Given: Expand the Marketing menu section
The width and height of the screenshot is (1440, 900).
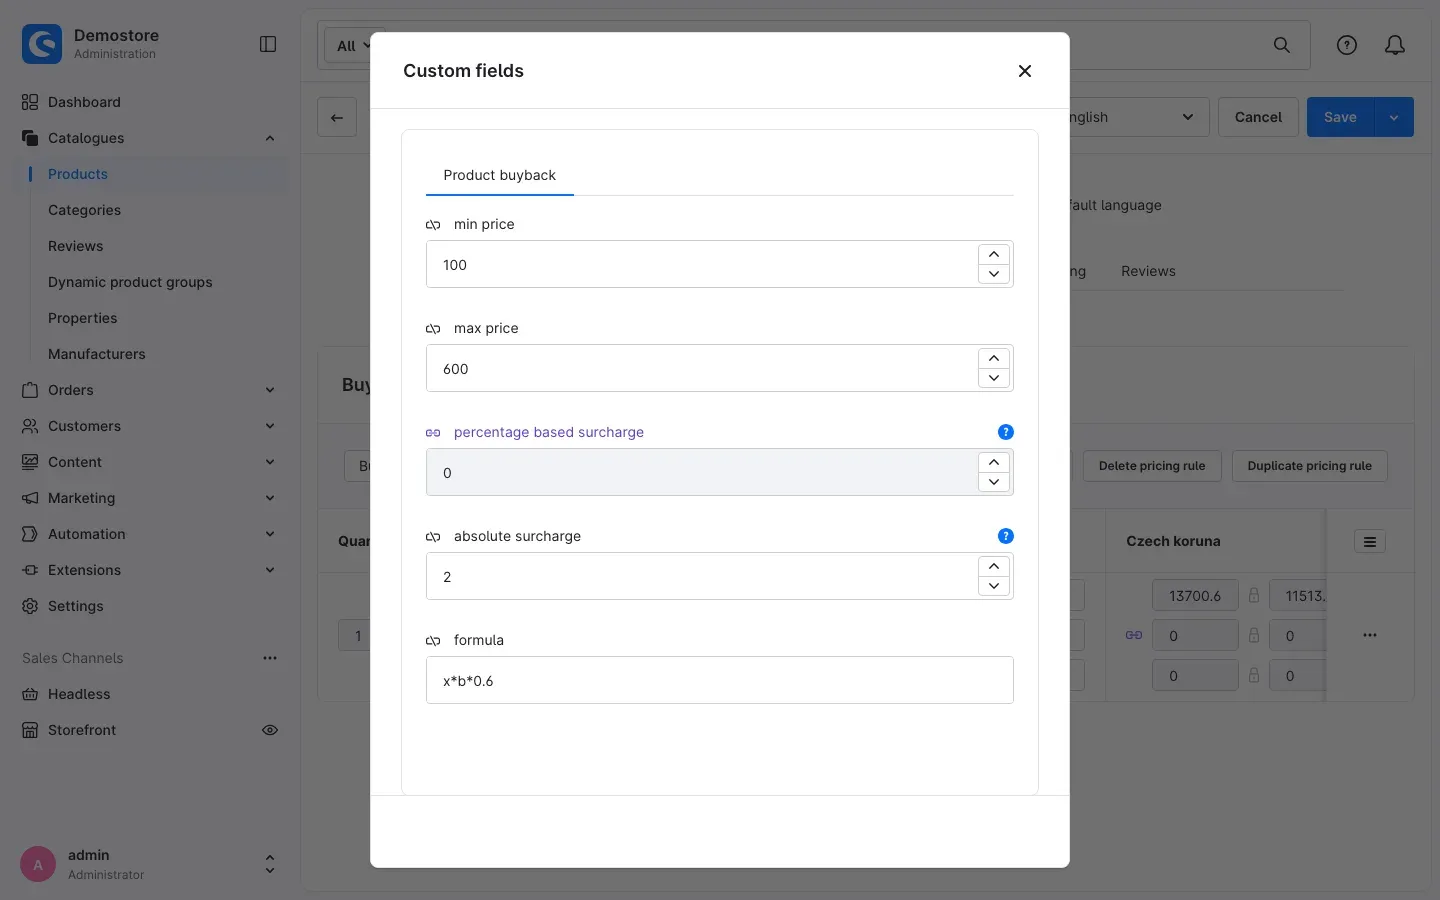Looking at the screenshot, I should (x=270, y=498).
